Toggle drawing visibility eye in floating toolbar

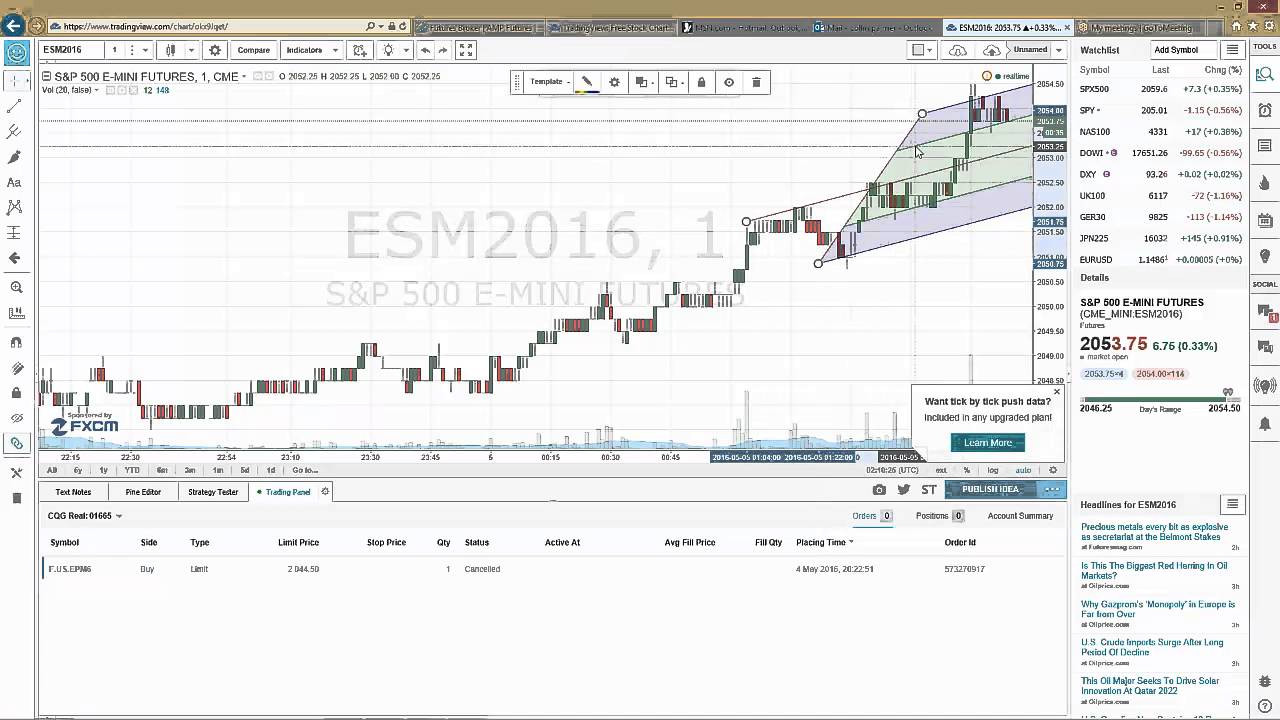click(x=729, y=82)
